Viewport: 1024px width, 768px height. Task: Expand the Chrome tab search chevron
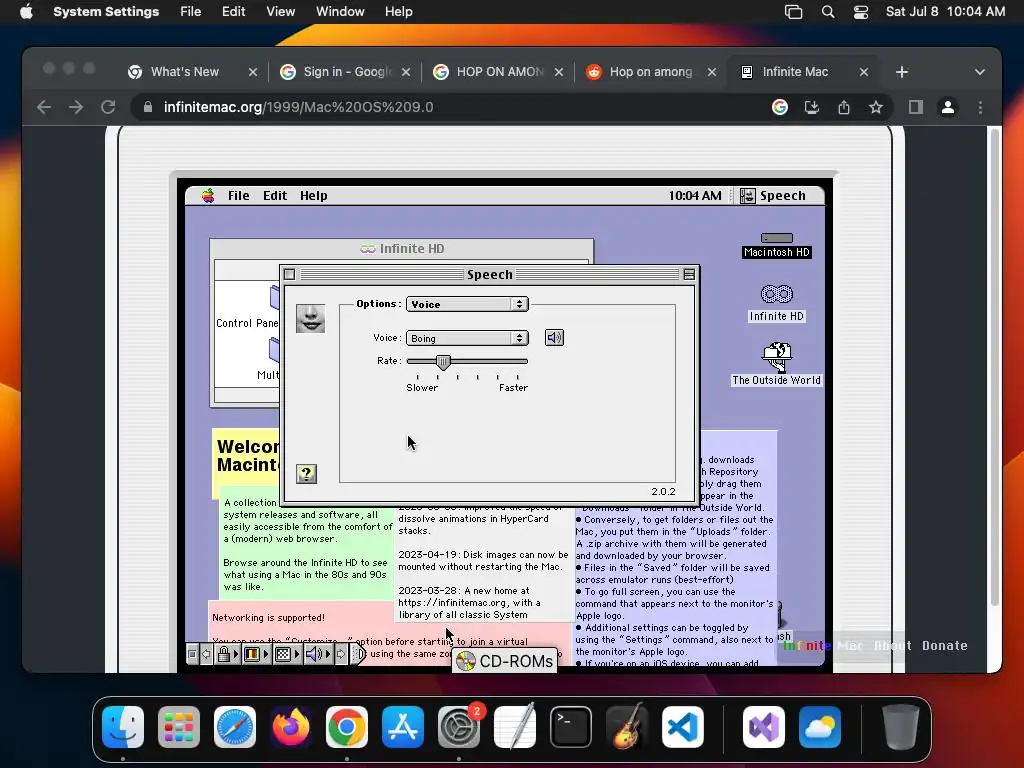click(980, 72)
